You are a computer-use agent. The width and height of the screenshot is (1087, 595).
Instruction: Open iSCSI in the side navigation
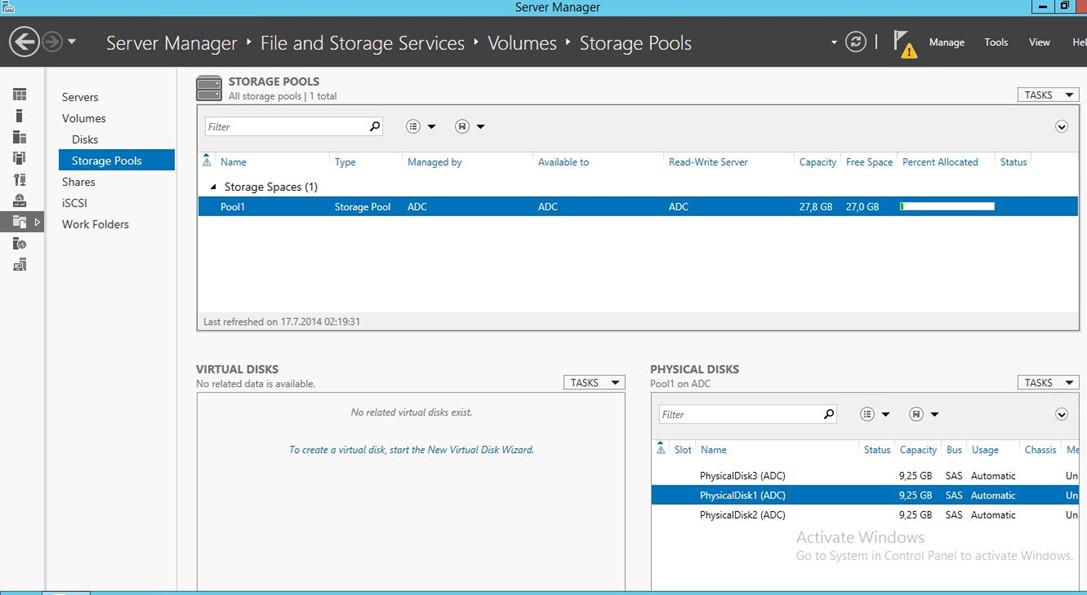pyautogui.click(x=74, y=203)
